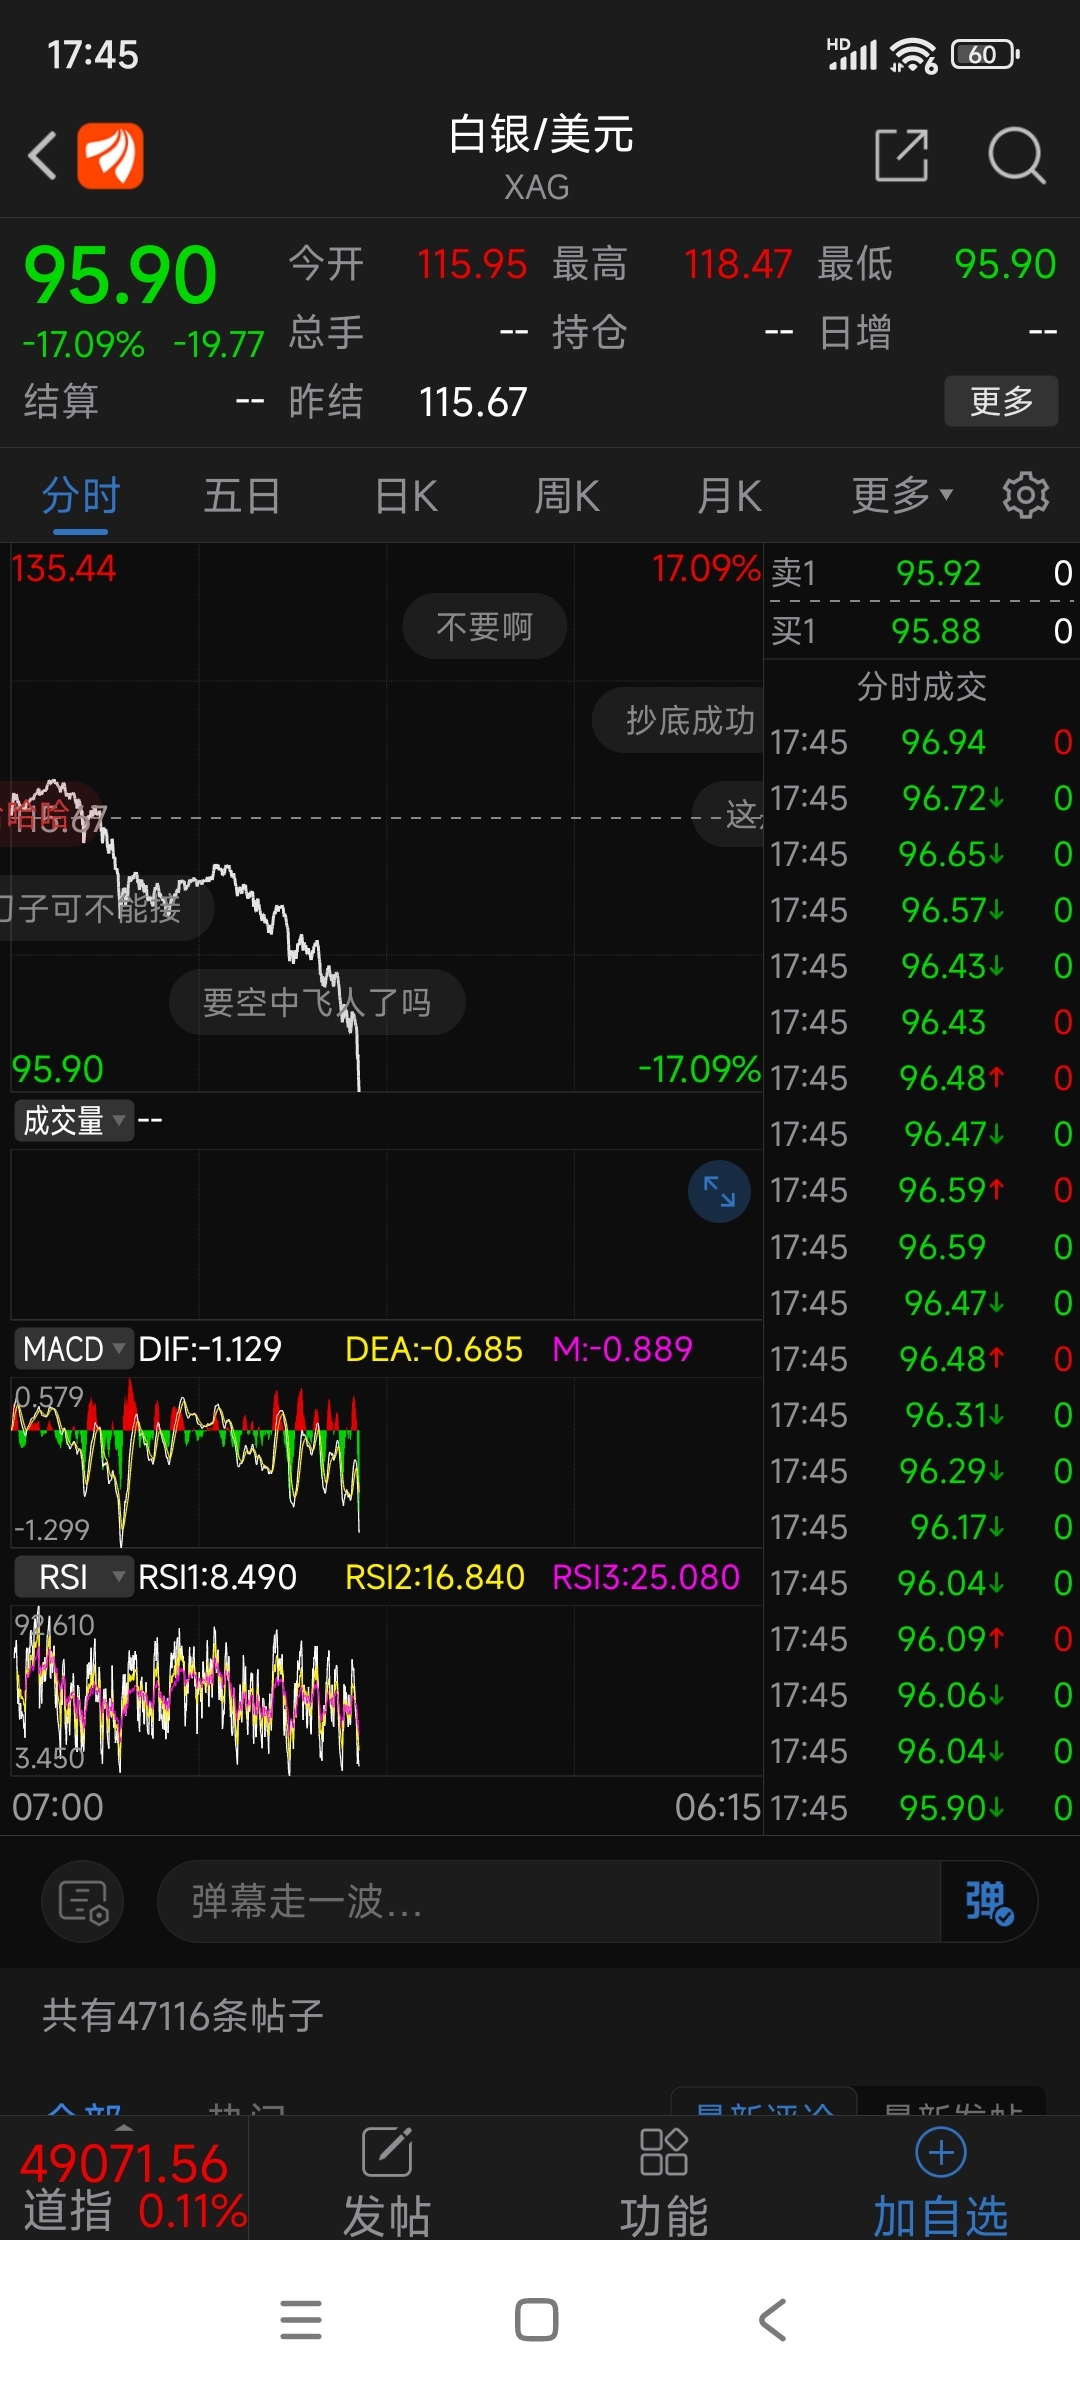Open the 成交量 indicator dropdown

click(74, 1120)
